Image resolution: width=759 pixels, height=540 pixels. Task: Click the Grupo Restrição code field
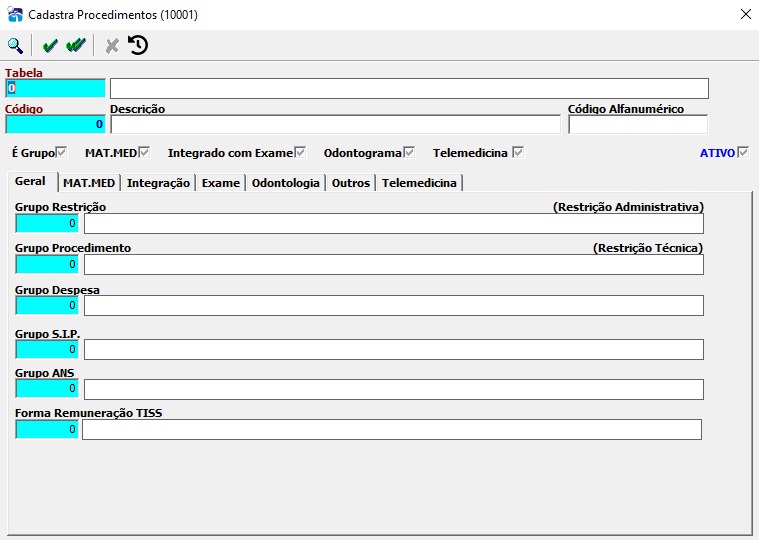(47, 224)
